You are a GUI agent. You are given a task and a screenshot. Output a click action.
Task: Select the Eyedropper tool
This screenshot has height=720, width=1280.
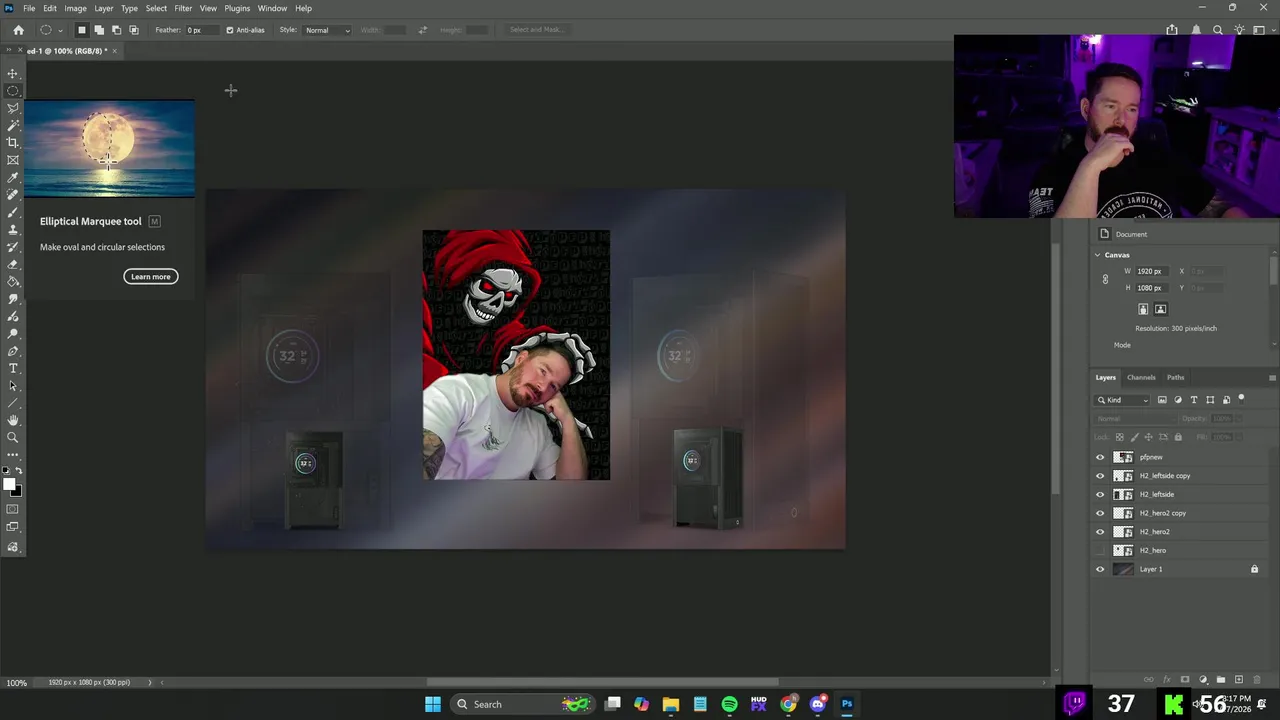click(13, 177)
